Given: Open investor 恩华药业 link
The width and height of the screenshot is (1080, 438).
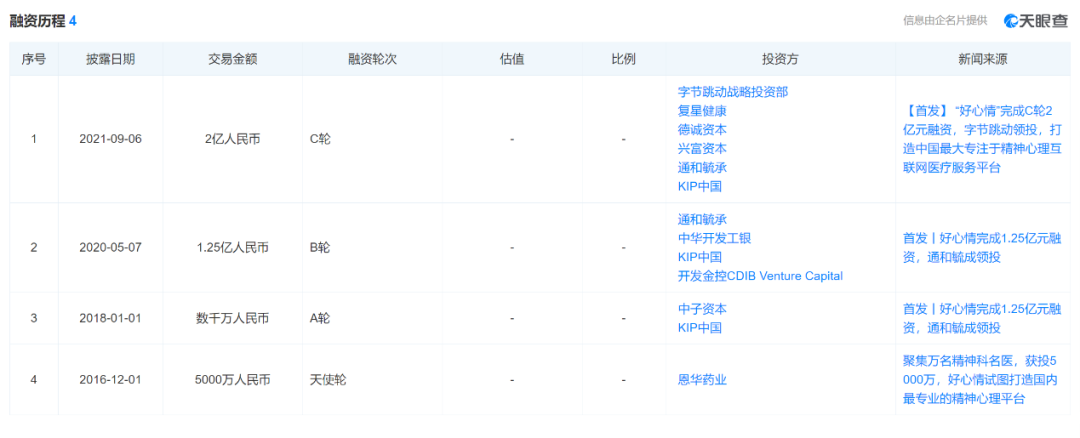Looking at the screenshot, I should click(x=703, y=379).
